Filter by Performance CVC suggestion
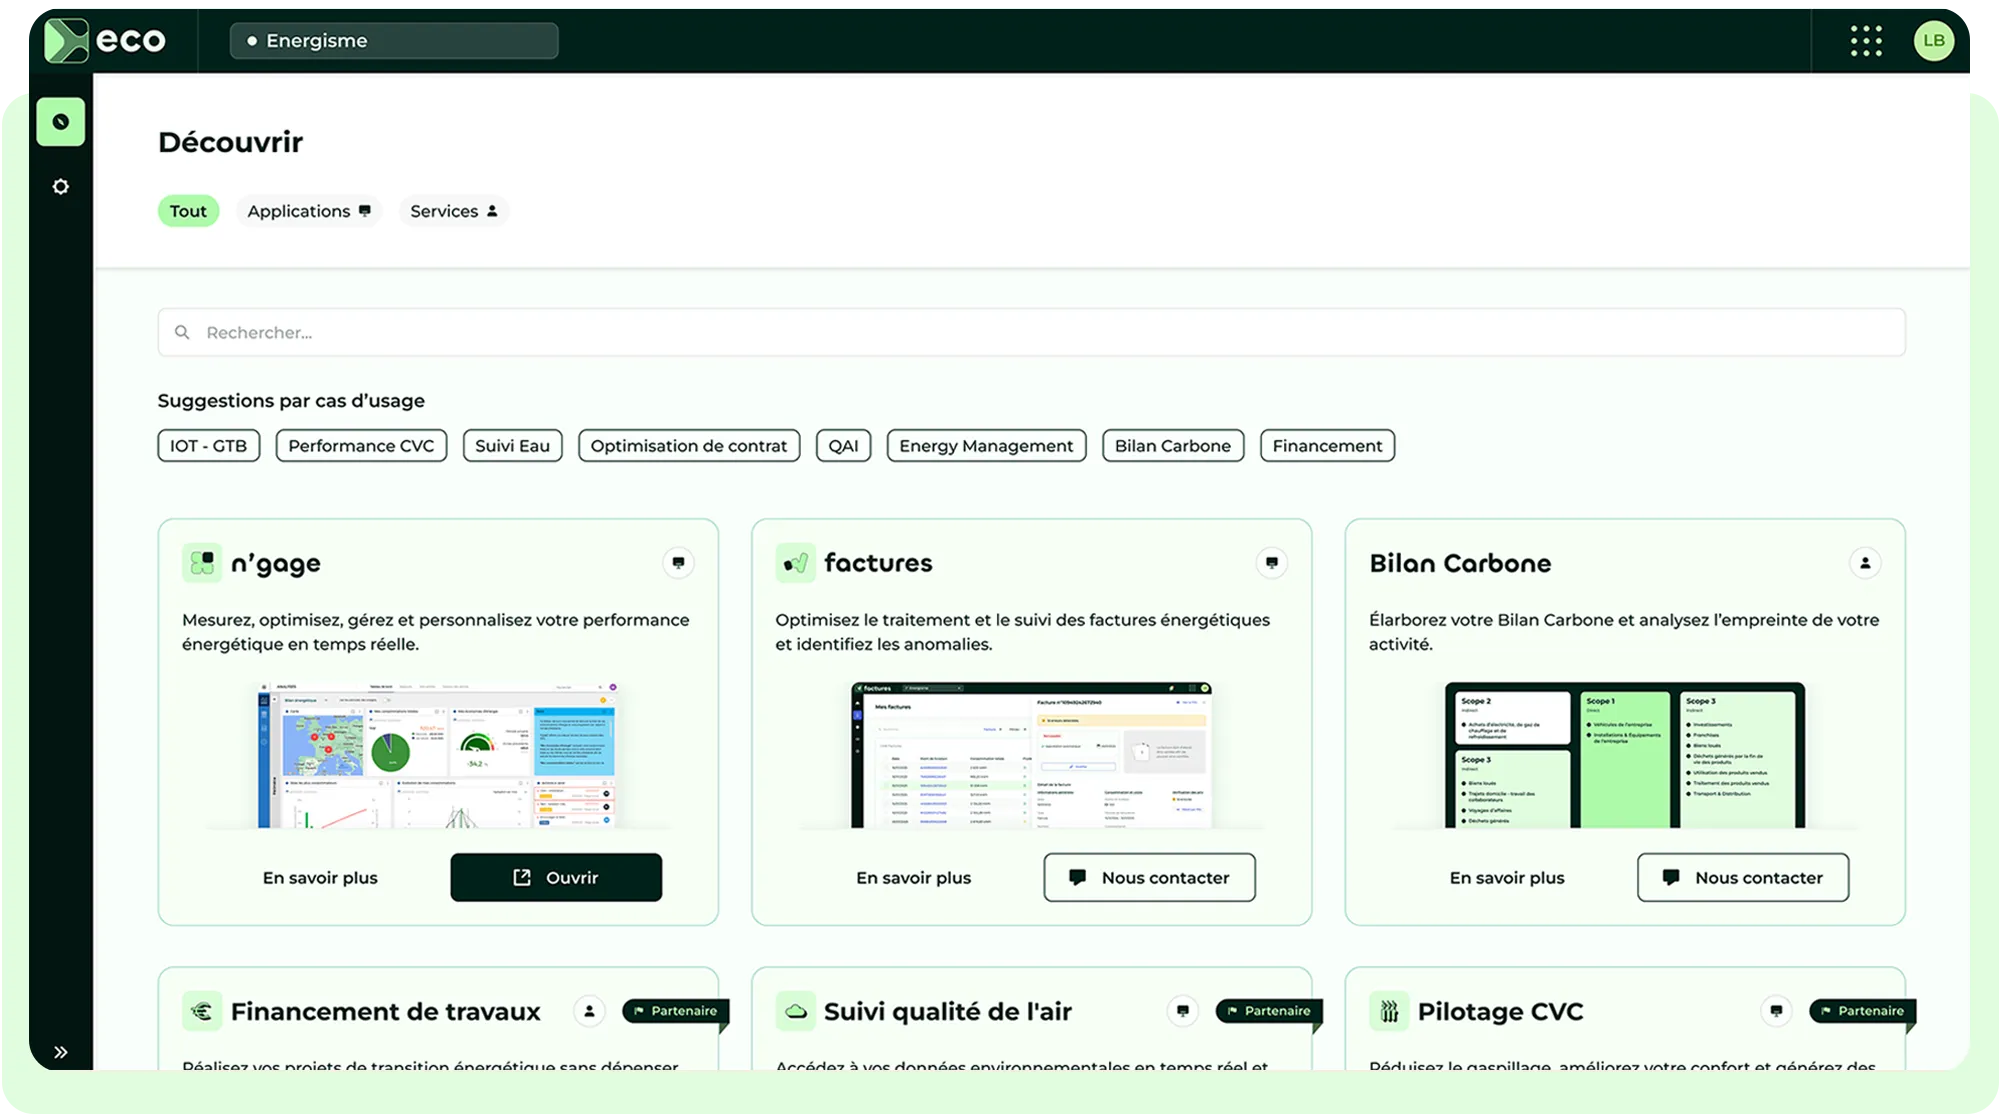Image resolution: width=2000 pixels, height=1114 pixels. 361,446
